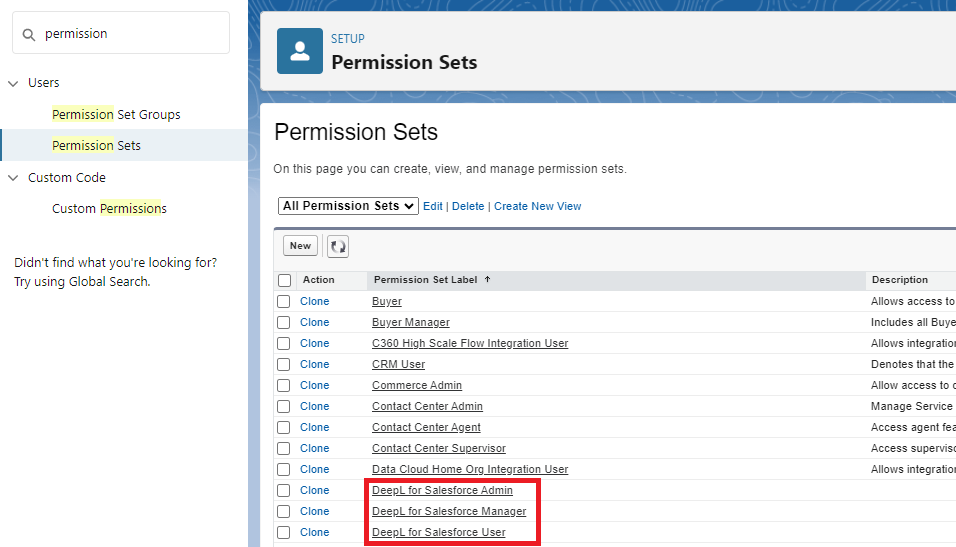The image size is (956, 547).
Task: Check the box for the Buyer row
Action: click(284, 302)
